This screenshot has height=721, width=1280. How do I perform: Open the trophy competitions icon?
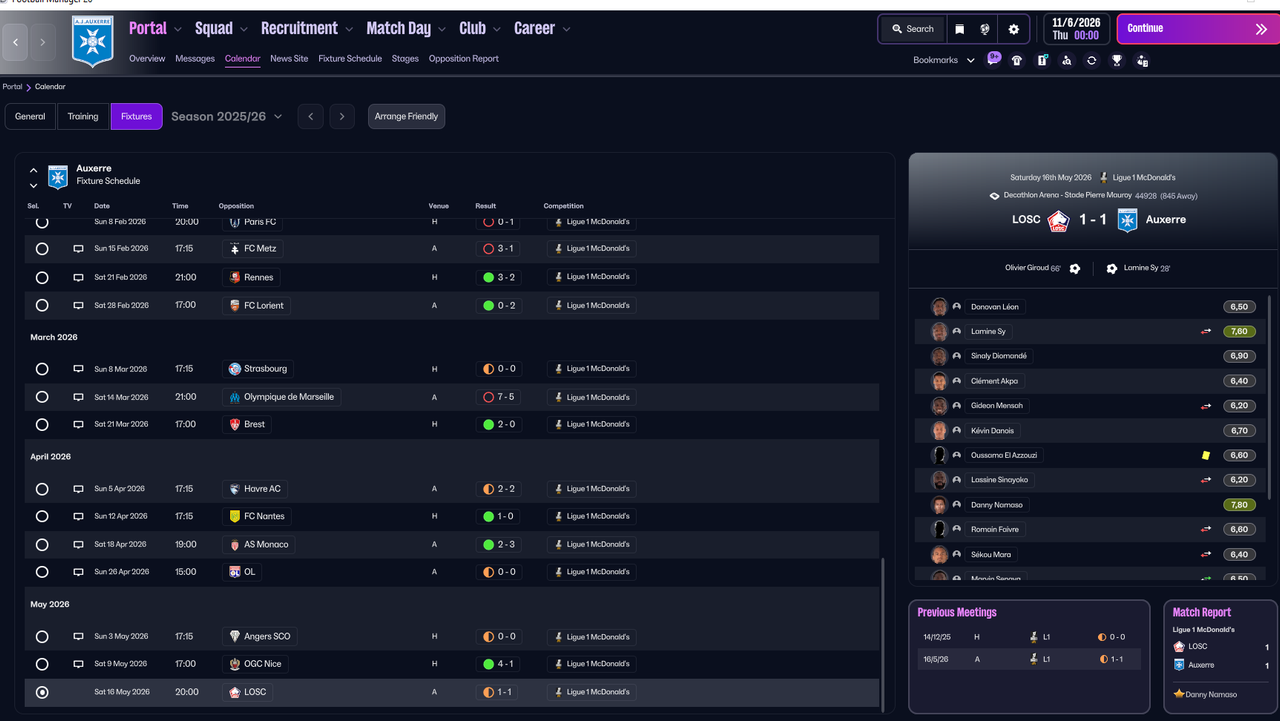[1117, 60]
